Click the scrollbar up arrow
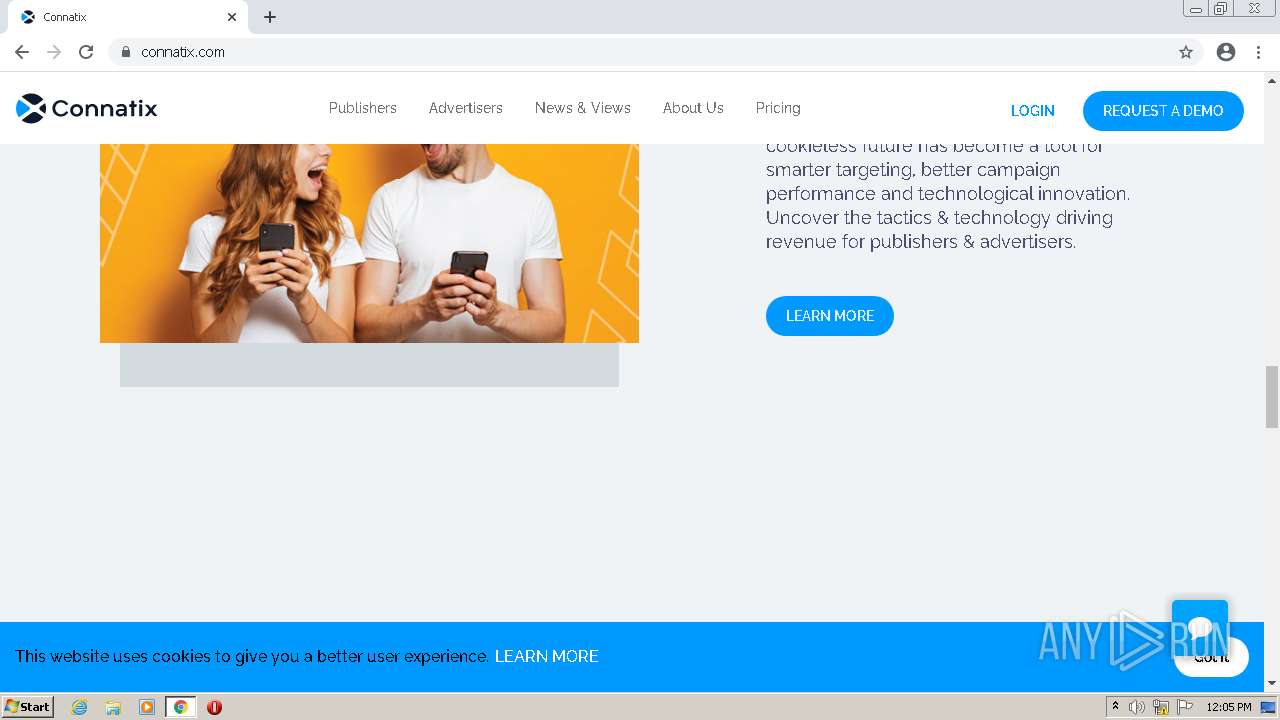Image resolution: width=1280 pixels, height=720 pixels. (x=1272, y=80)
